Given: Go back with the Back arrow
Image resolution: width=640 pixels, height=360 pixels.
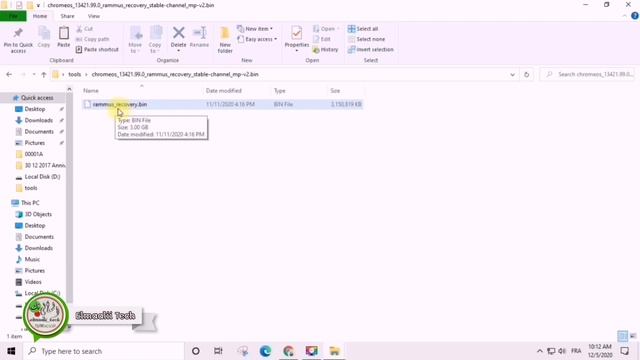Looking at the screenshot, I should [x=9, y=74].
